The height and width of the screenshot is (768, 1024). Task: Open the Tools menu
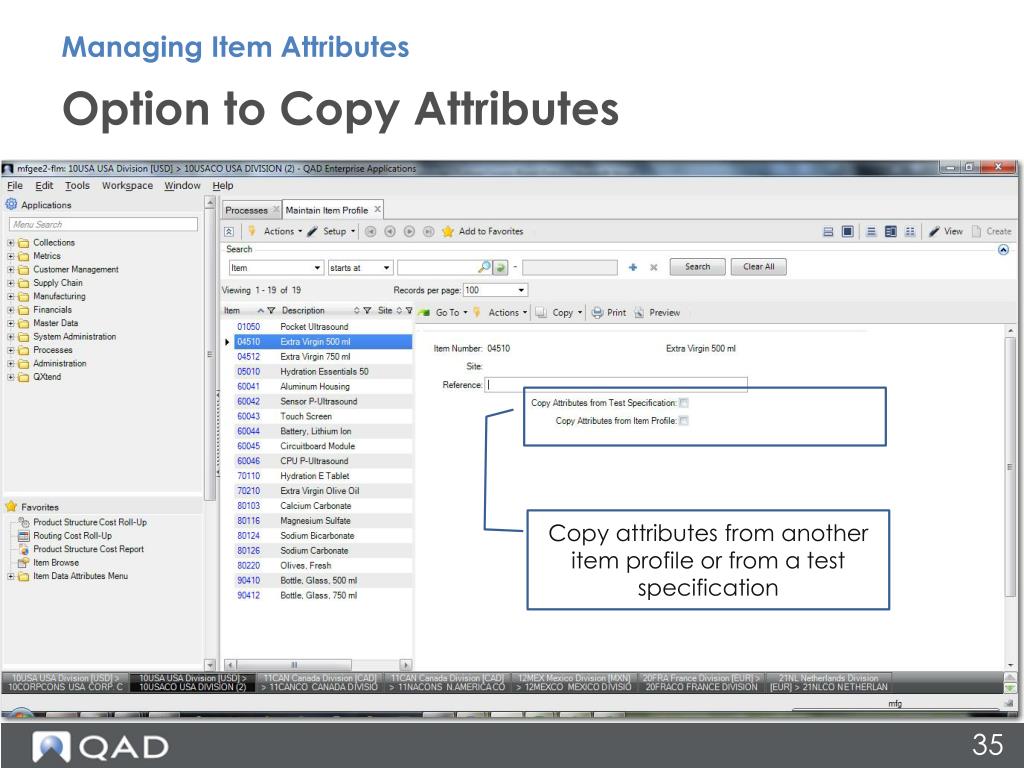click(x=77, y=185)
